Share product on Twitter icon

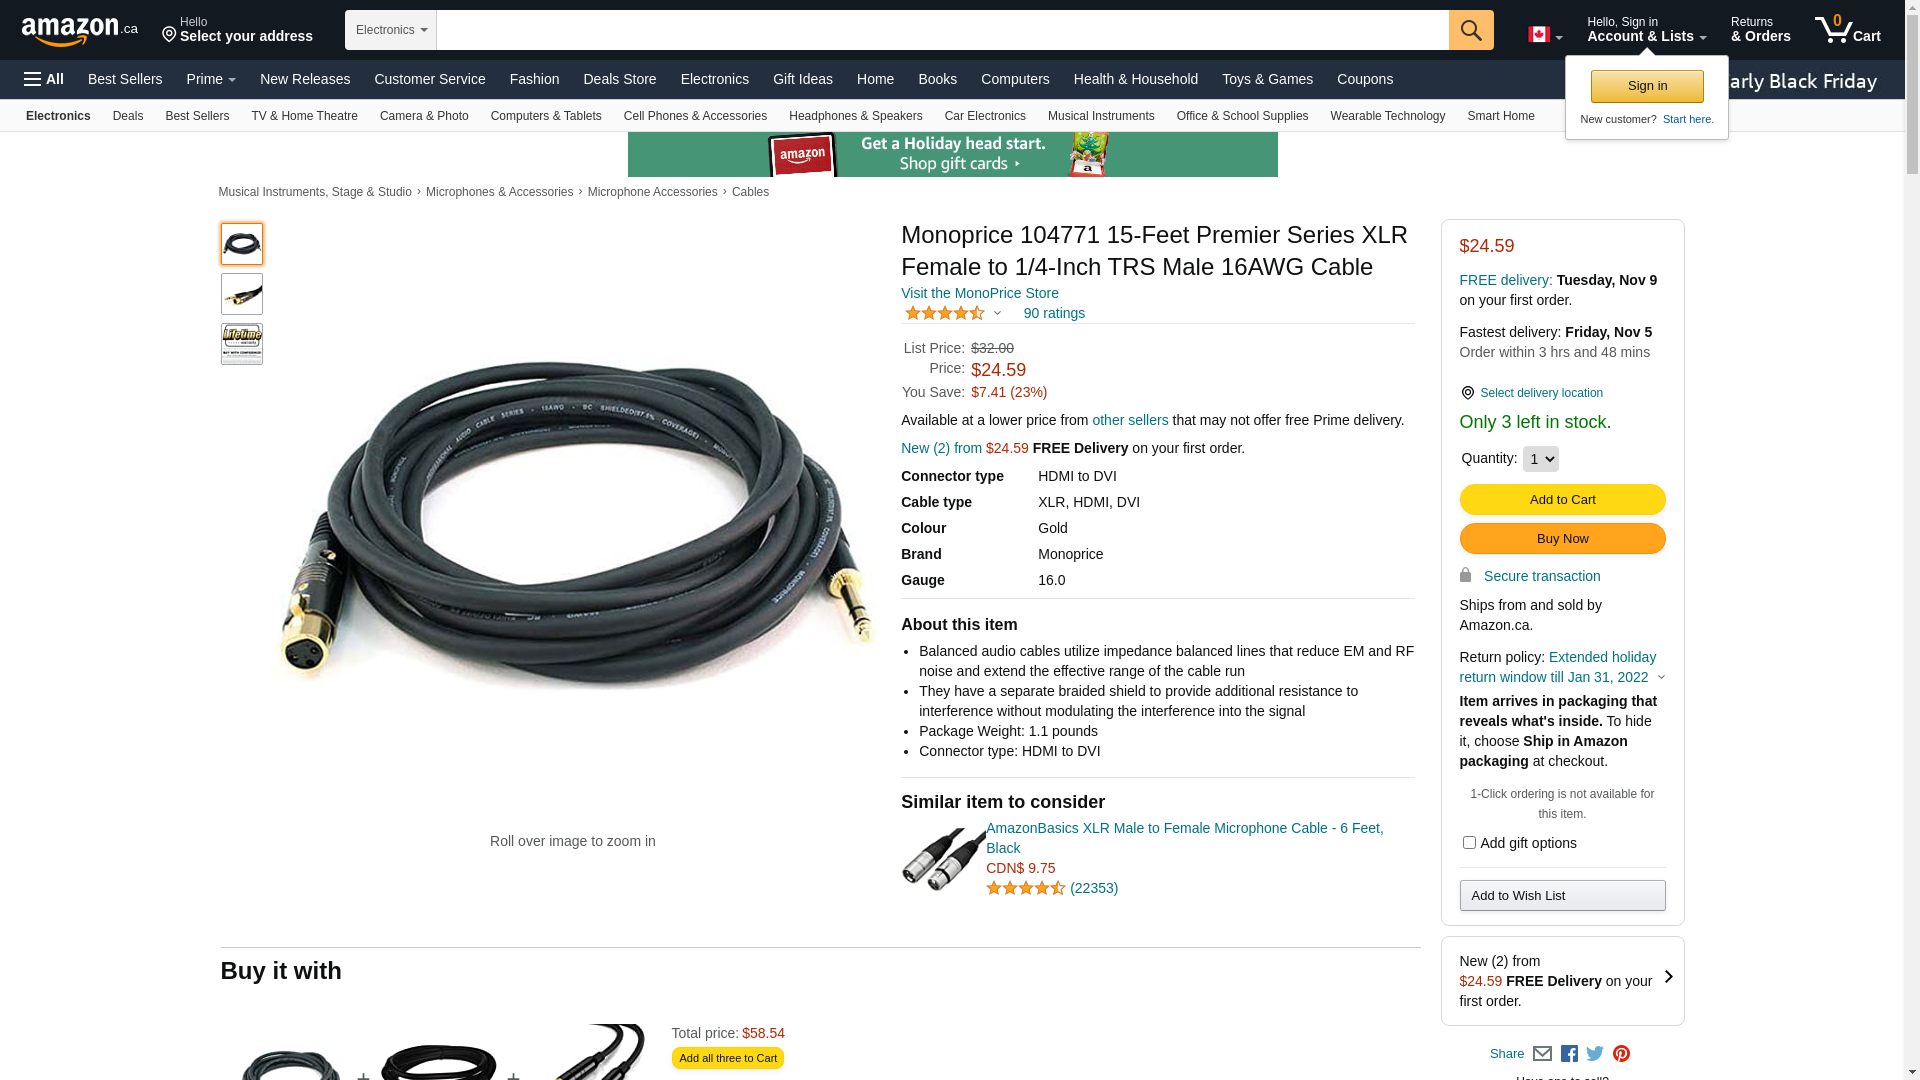pyautogui.click(x=1595, y=1054)
